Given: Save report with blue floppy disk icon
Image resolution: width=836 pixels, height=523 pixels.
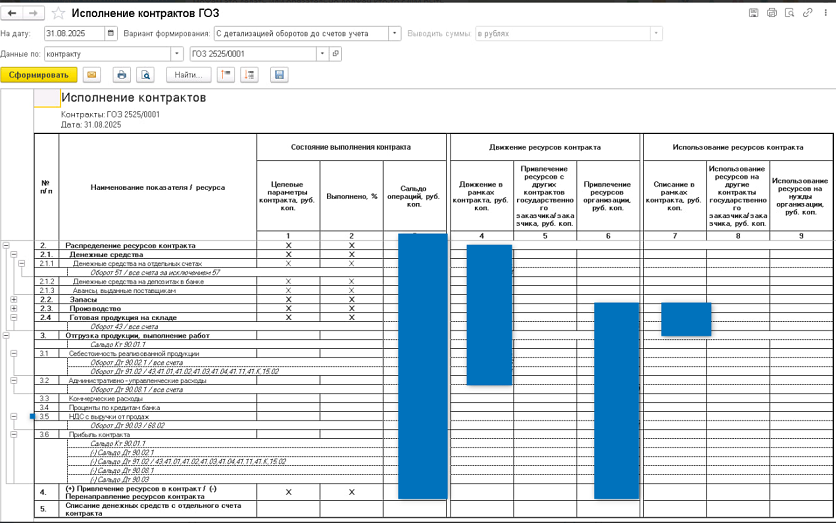Looking at the screenshot, I should coord(279,74).
